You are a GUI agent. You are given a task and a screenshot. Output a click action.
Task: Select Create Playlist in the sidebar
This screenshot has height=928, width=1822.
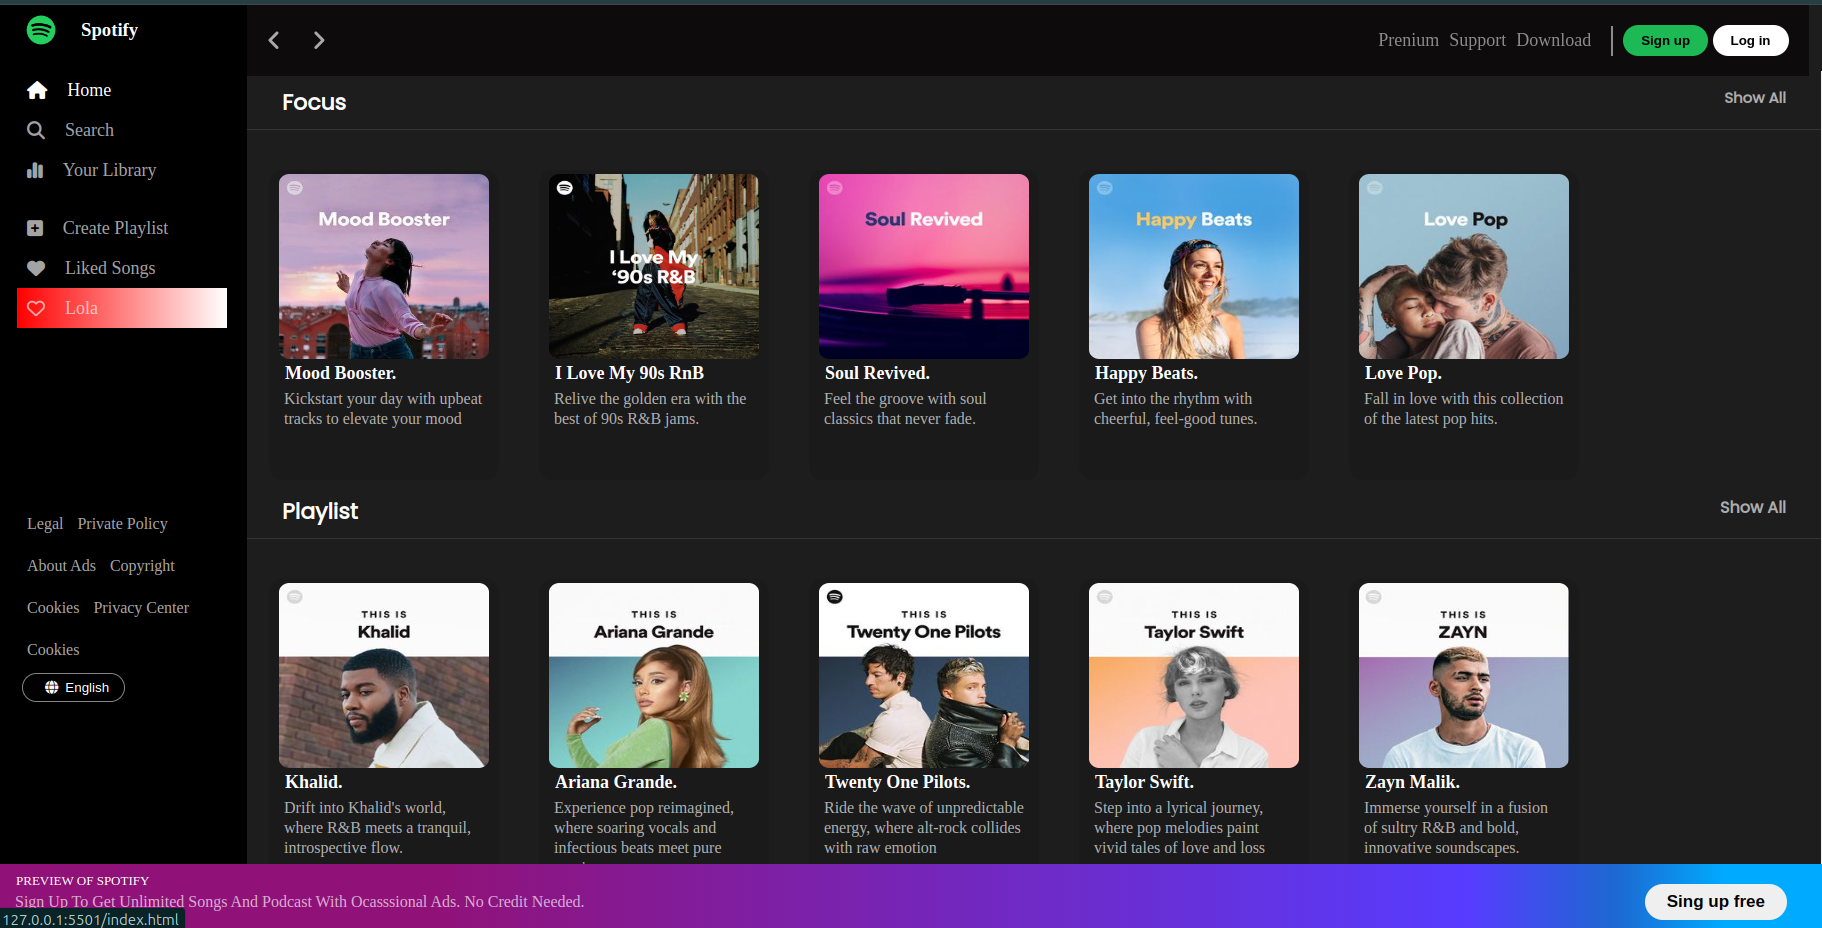pos(116,228)
